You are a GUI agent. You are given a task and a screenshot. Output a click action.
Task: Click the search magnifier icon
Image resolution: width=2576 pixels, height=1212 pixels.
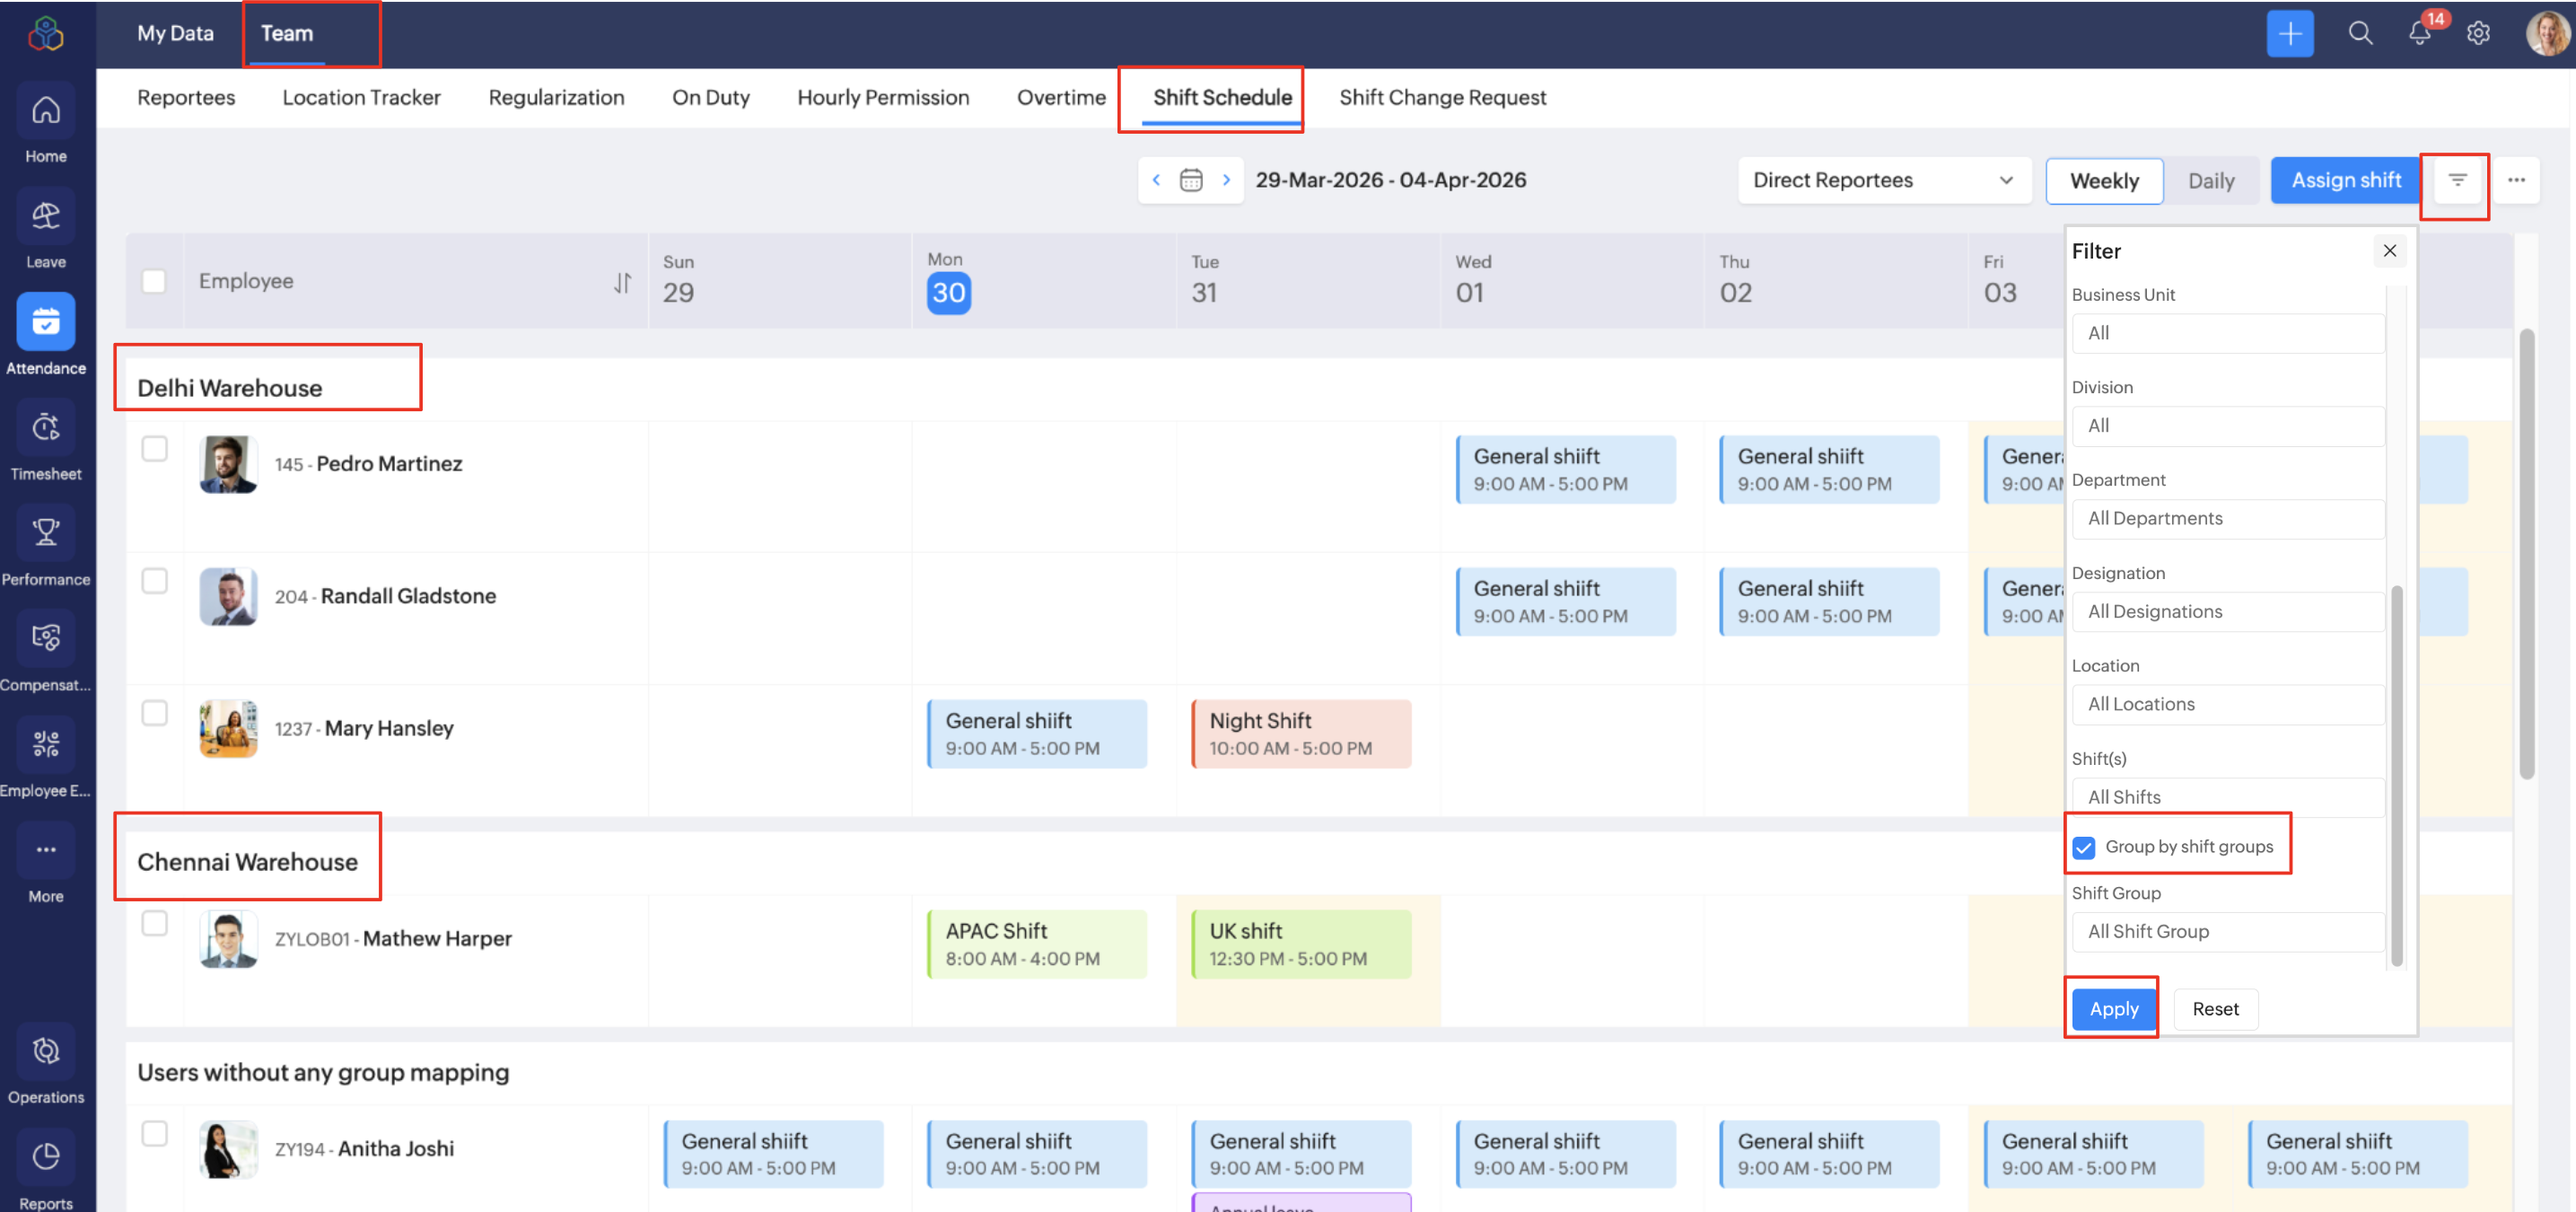[2360, 33]
